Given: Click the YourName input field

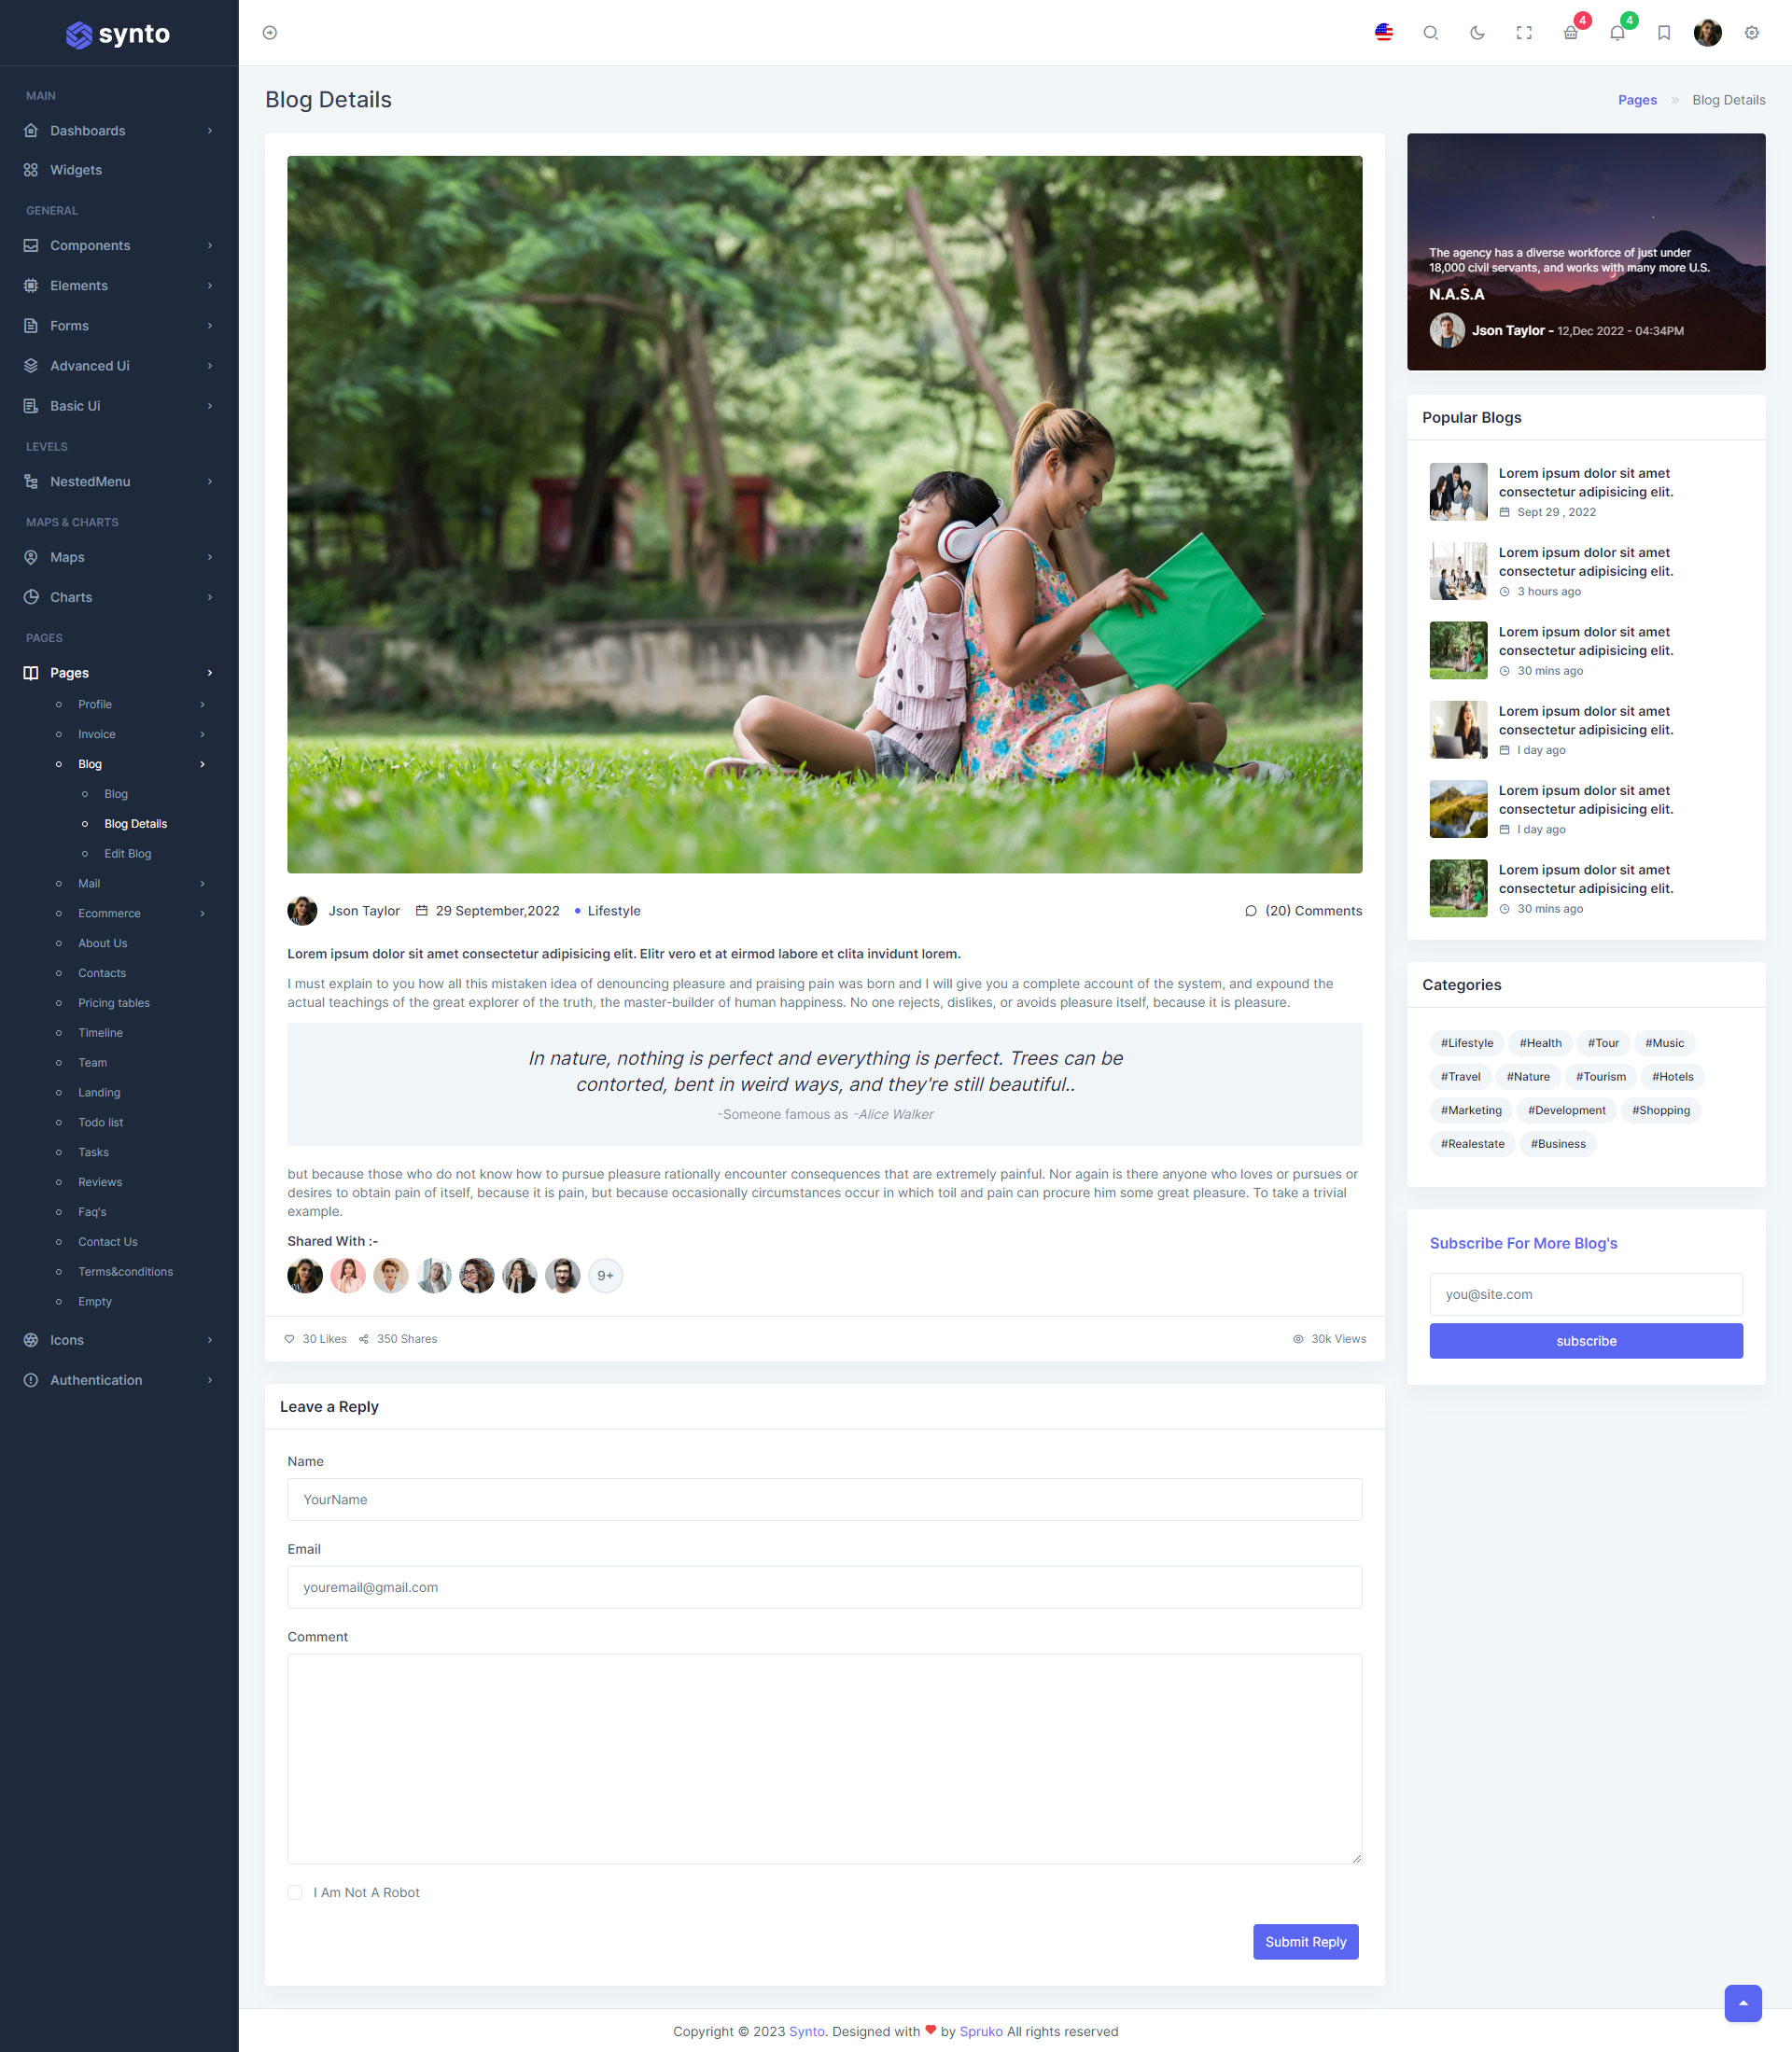Looking at the screenshot, I should click(824, 1499).
